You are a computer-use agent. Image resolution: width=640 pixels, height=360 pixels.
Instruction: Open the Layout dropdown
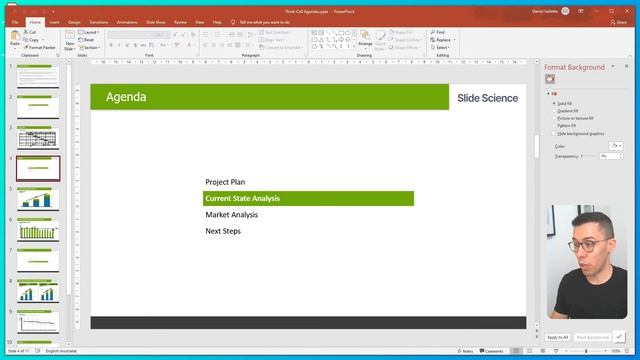[x=89, y=32]
